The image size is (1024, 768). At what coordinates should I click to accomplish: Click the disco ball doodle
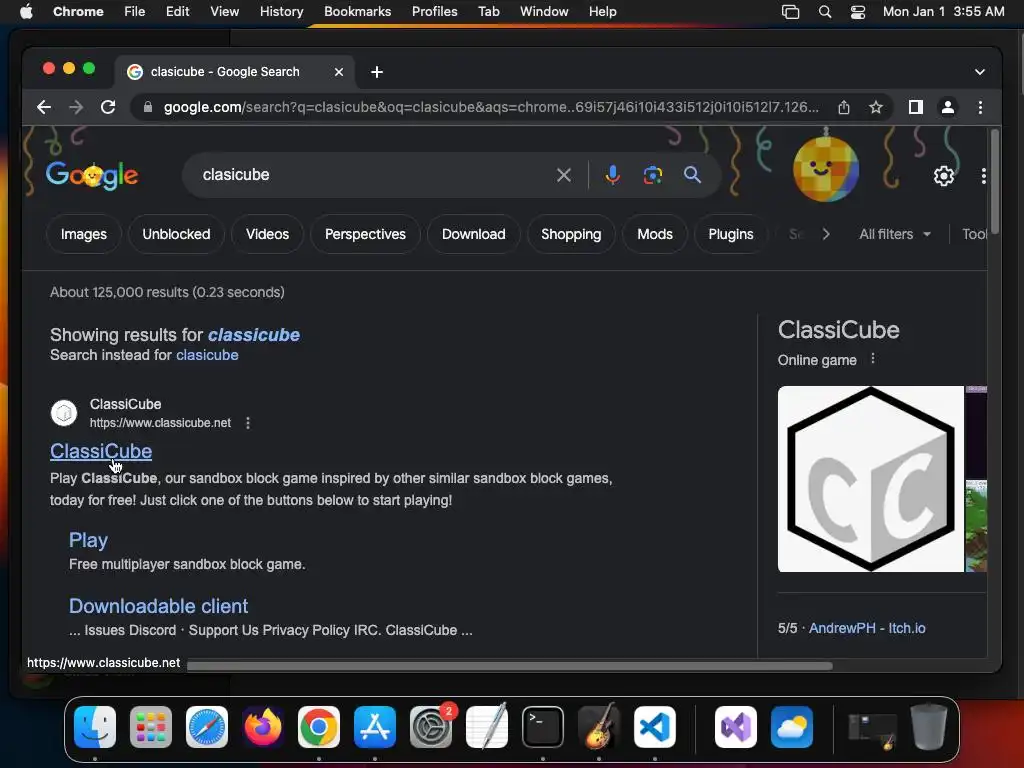pos(825,168)
